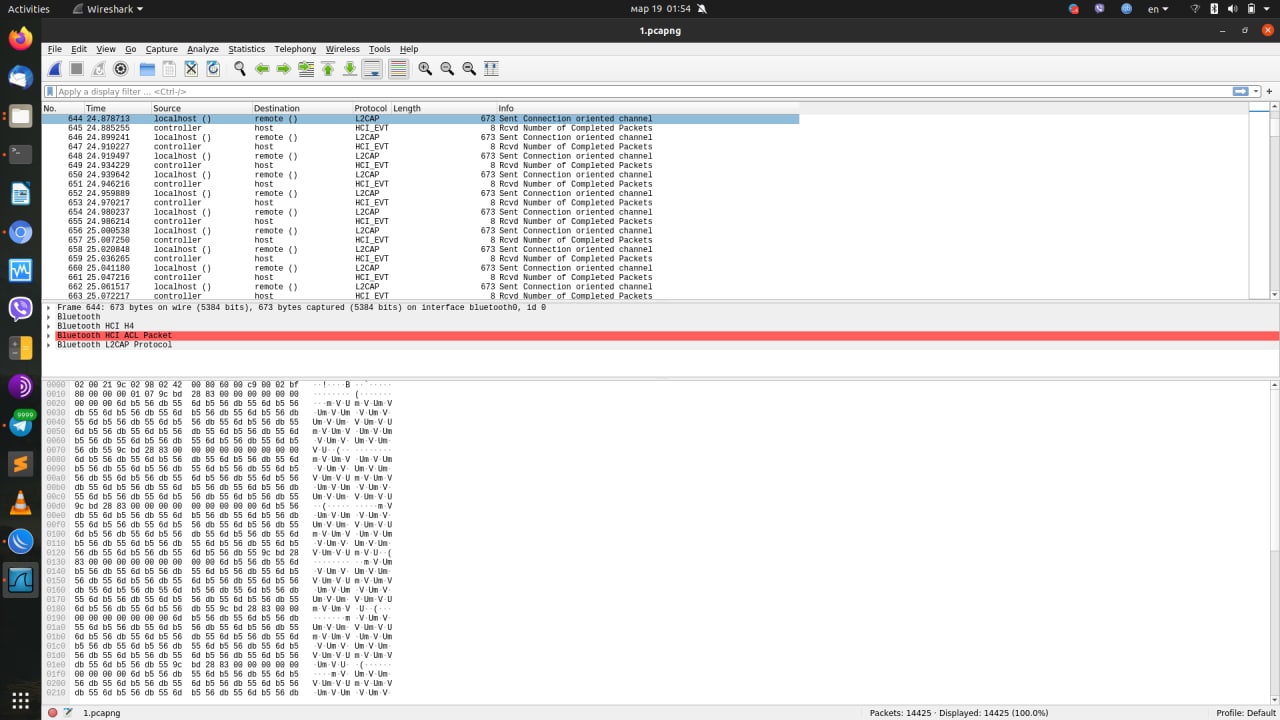1280x720 pixels.
Task: Save this capture file icon
Action: click(x=169, y=69)
